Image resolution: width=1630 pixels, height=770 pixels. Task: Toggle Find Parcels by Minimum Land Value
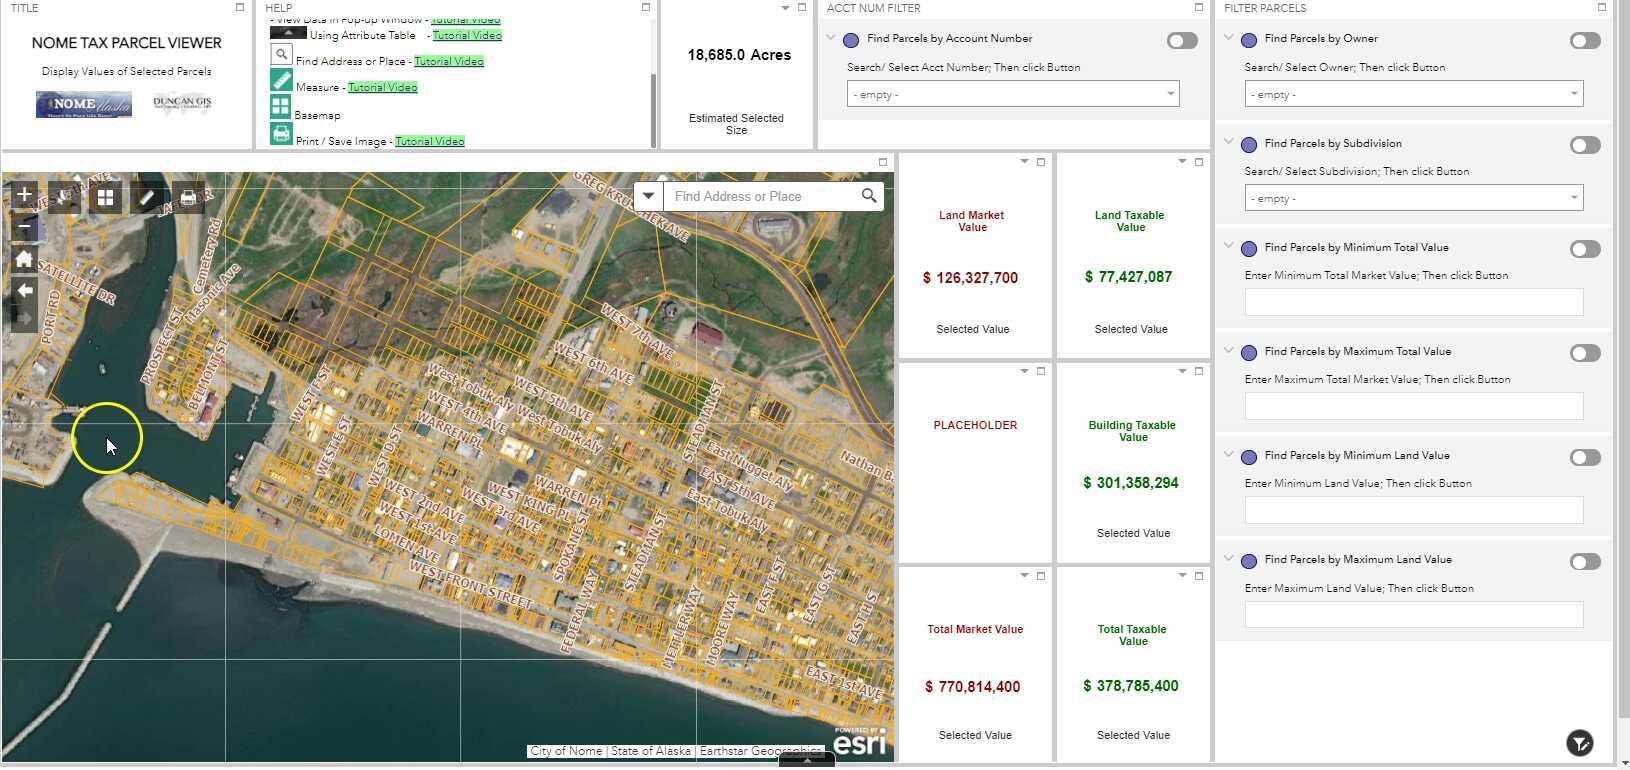pyautogui.click(x=1584, y=458)
